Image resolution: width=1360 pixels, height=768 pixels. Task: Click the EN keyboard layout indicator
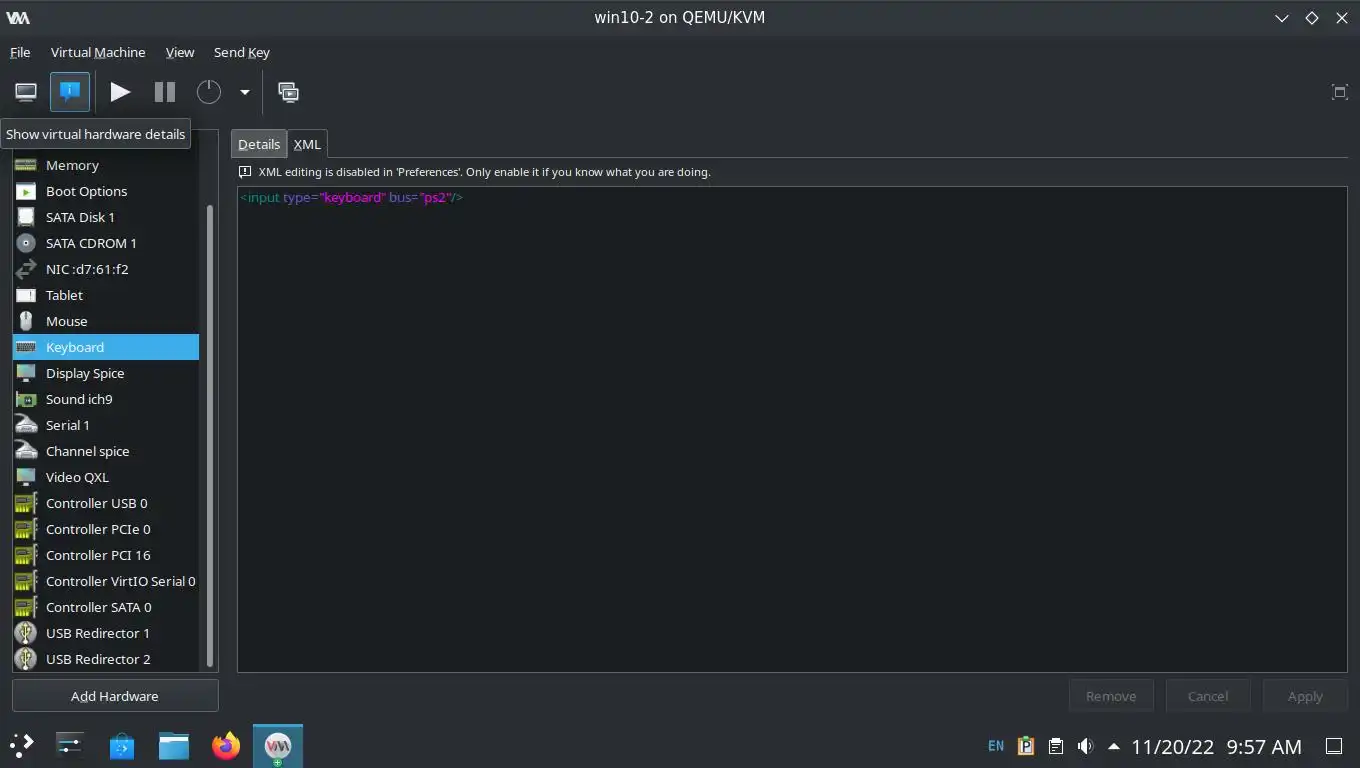coord(996,746)
